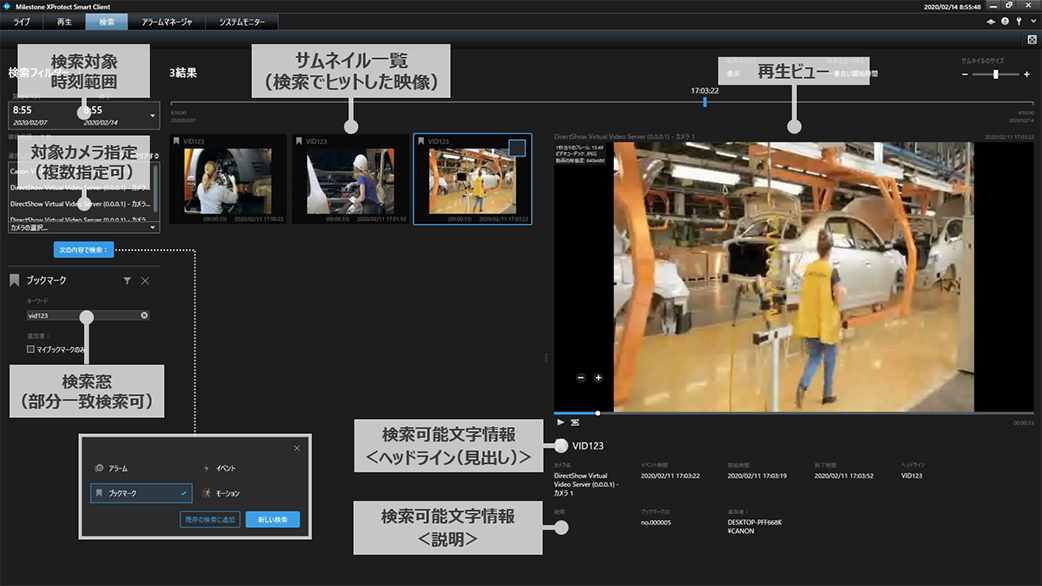Expand the time range dropdown arrow
This screenshot has width=1042, height=586.
click(x=152, y=115)
